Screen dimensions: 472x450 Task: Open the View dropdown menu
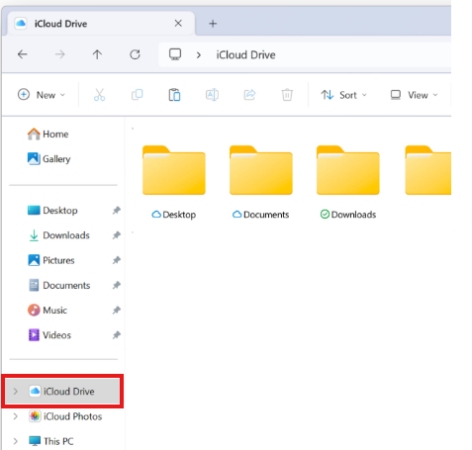[x=414, y=95]
